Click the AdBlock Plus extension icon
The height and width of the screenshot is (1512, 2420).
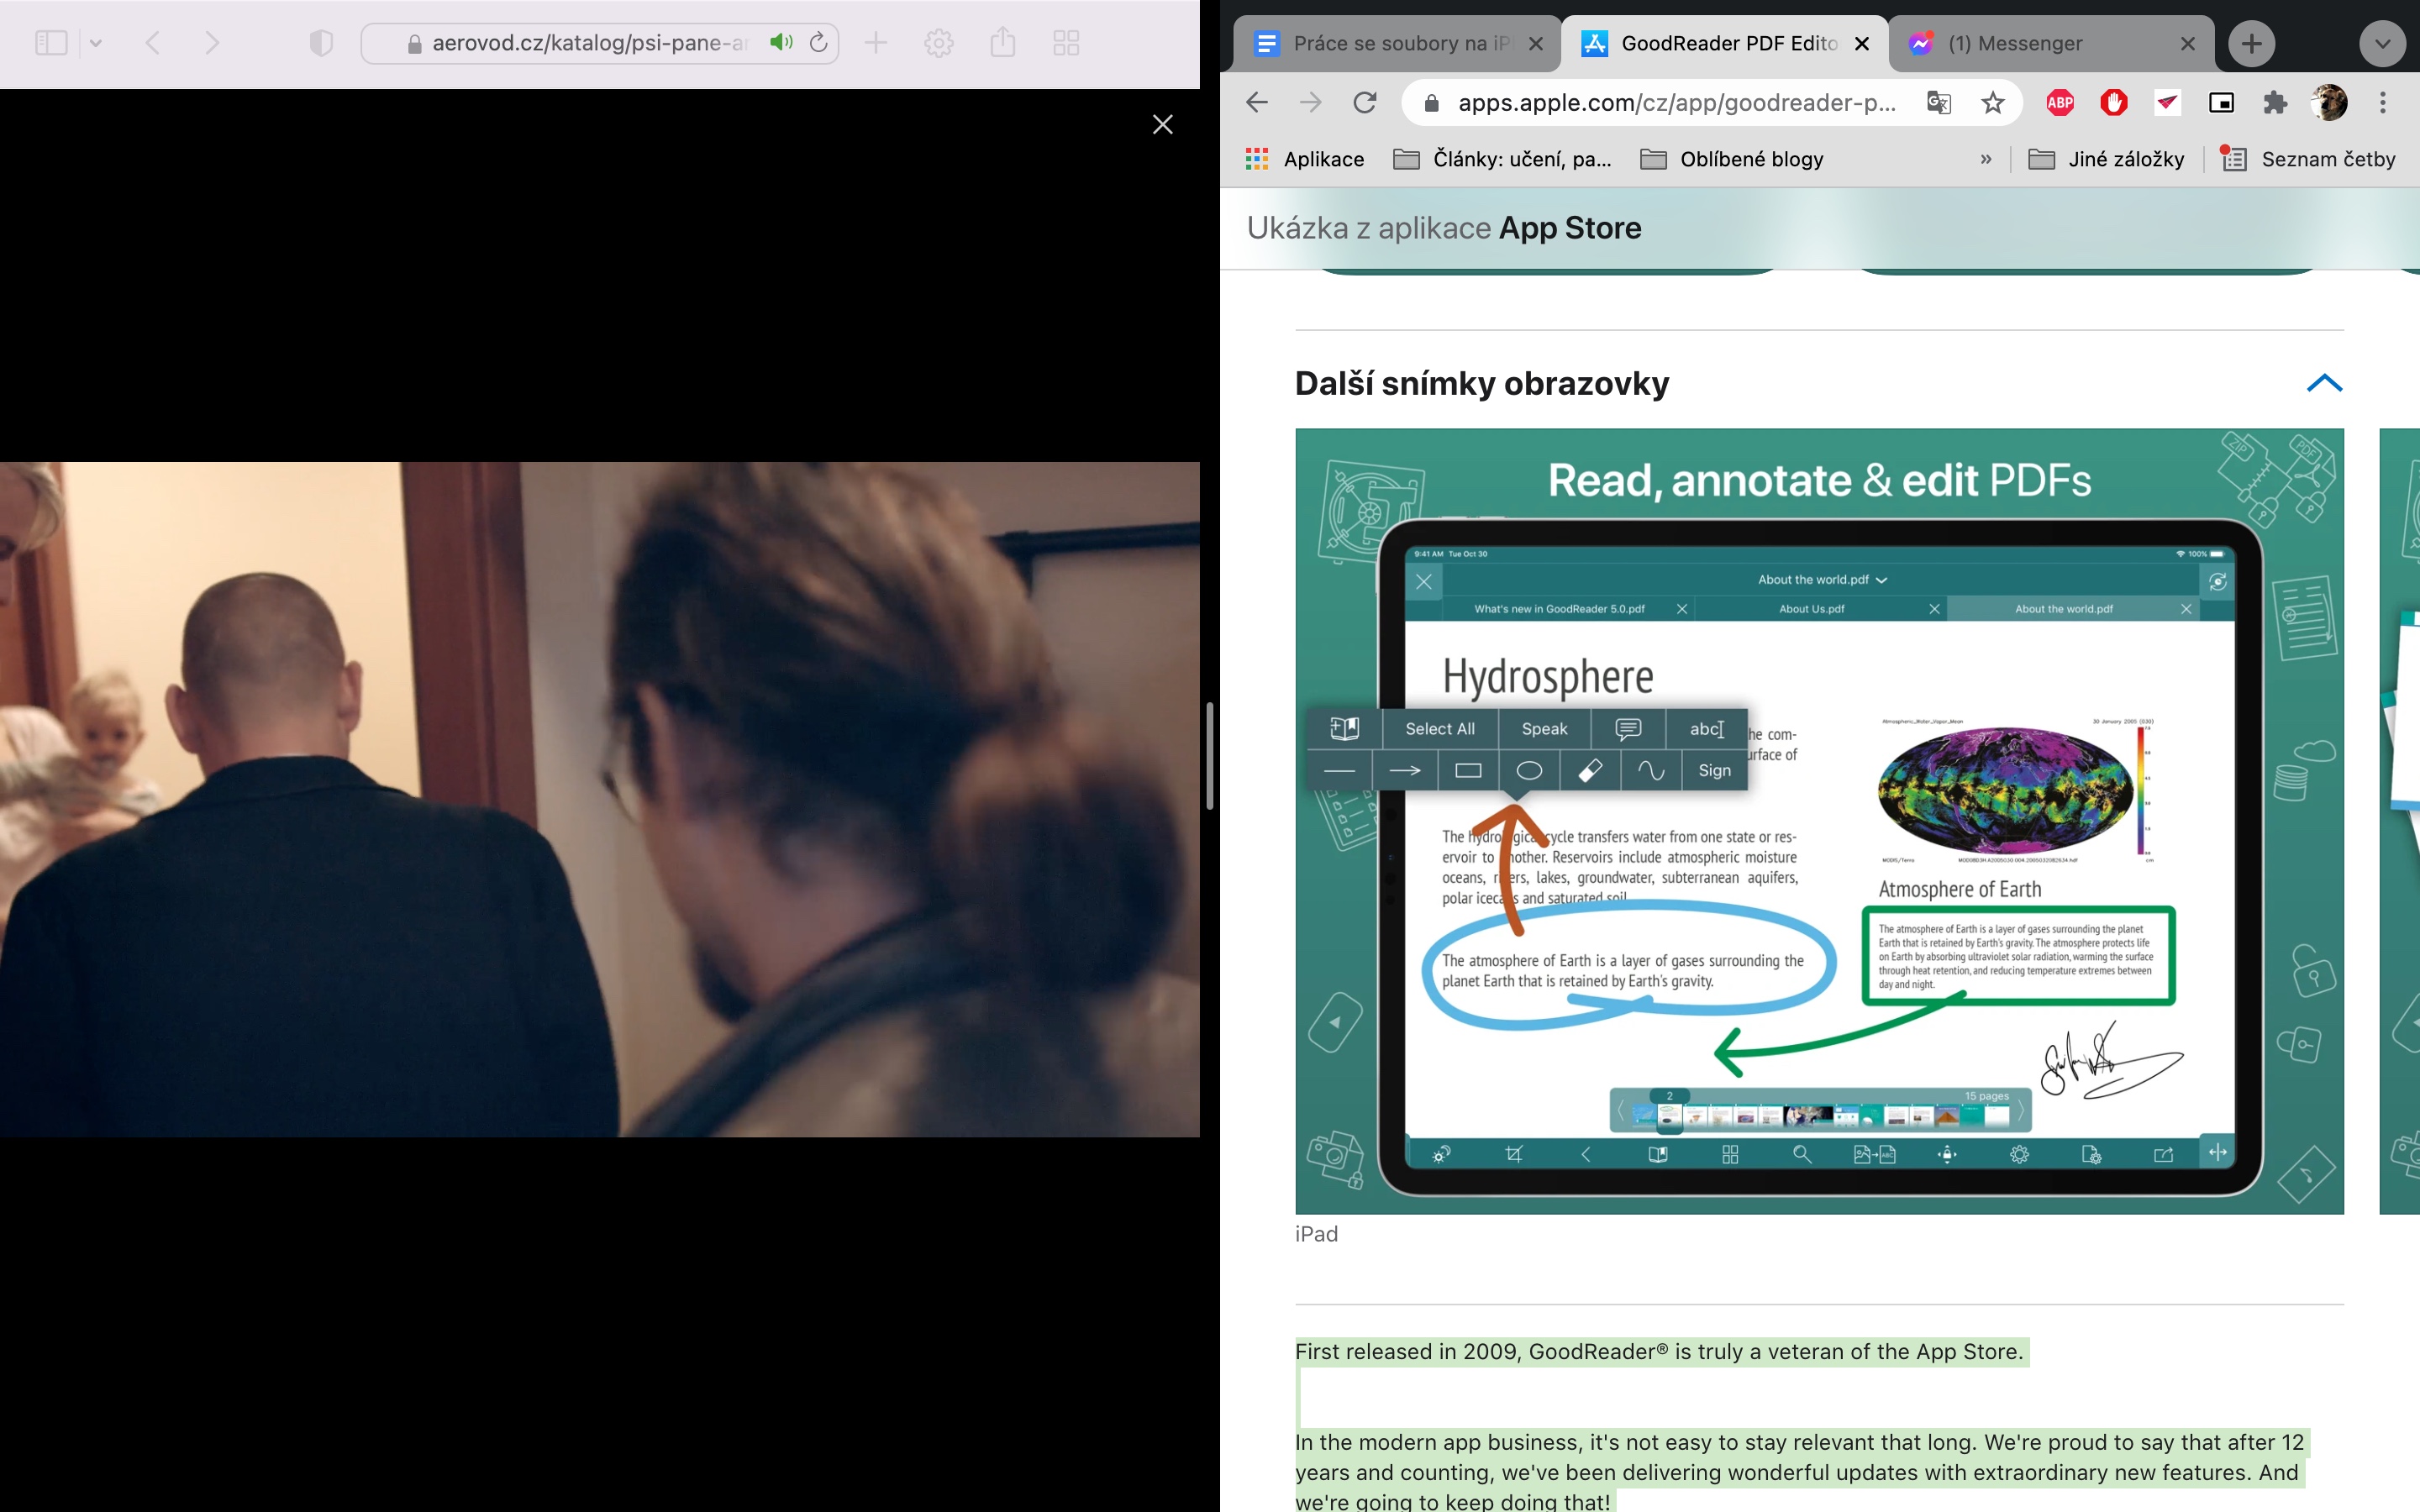(2060, 103)
